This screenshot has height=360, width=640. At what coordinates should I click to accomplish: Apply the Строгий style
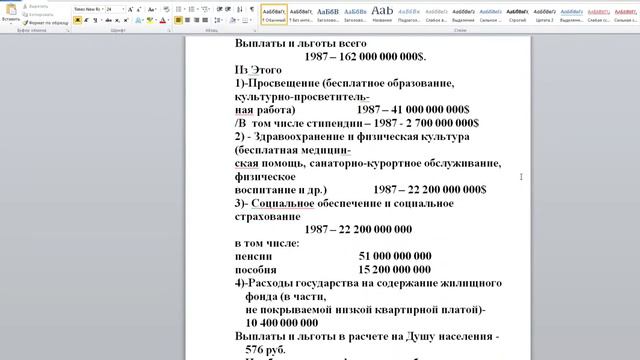click(518, 14)
